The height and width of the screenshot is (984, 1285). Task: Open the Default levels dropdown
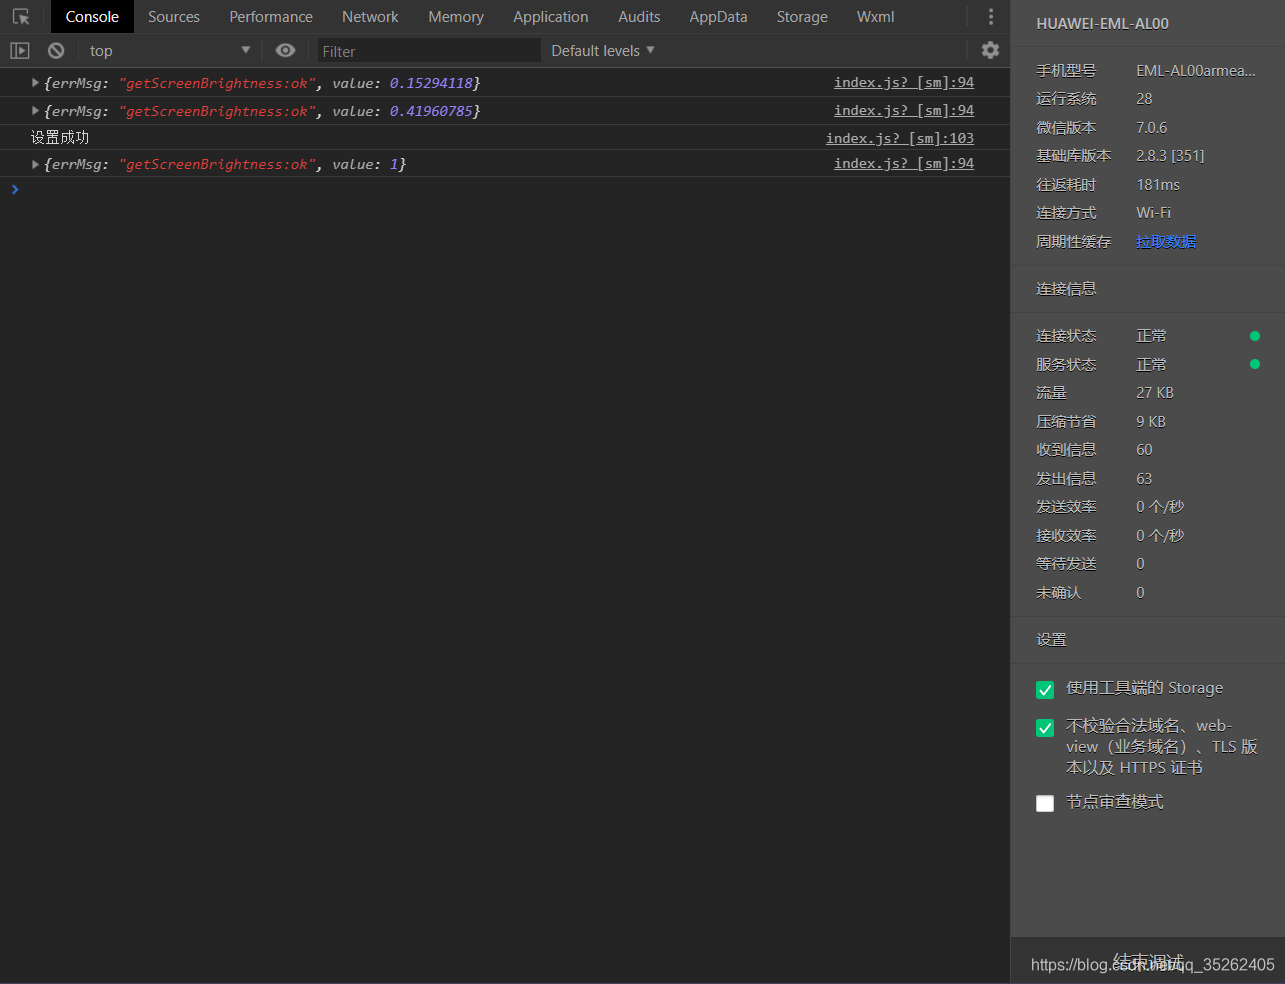tap(603, 50)
